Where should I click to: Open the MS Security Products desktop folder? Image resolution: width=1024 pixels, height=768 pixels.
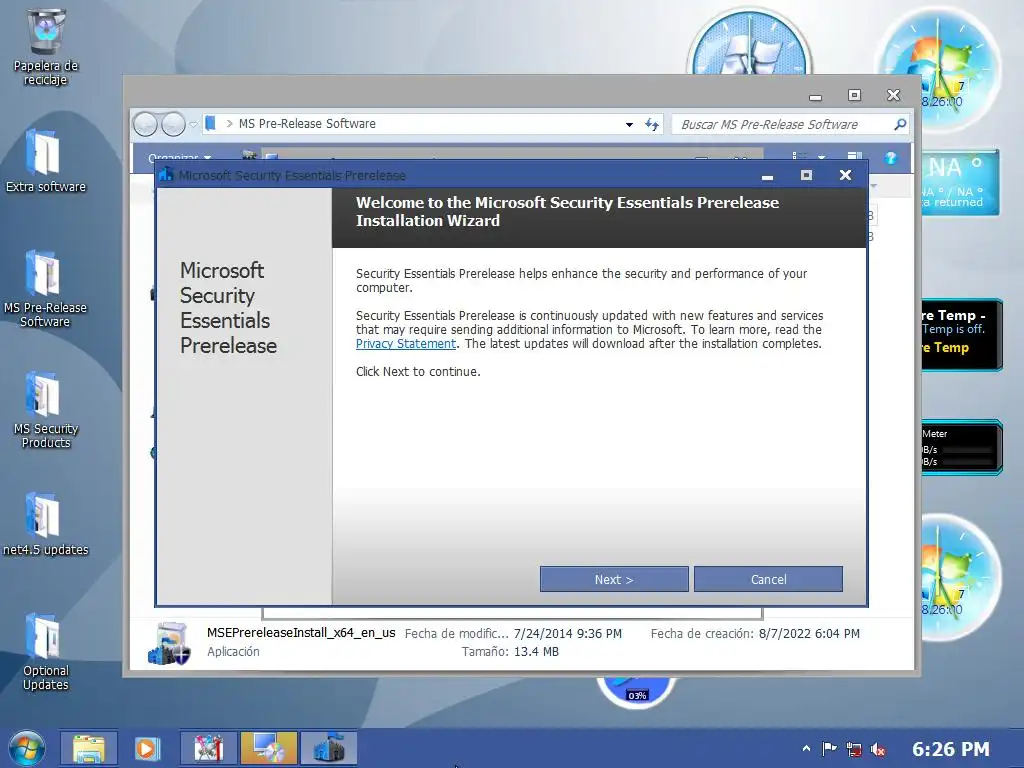tap(46, 410)
